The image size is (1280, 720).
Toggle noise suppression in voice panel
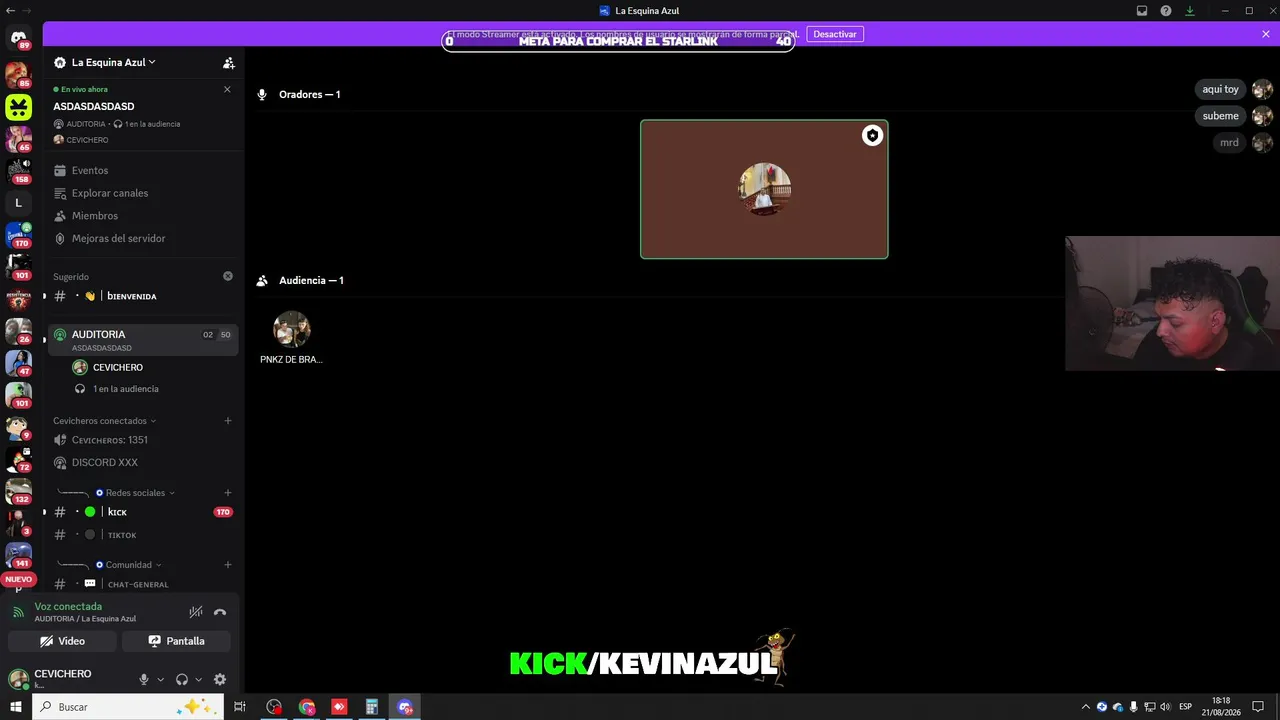(196, 612)
